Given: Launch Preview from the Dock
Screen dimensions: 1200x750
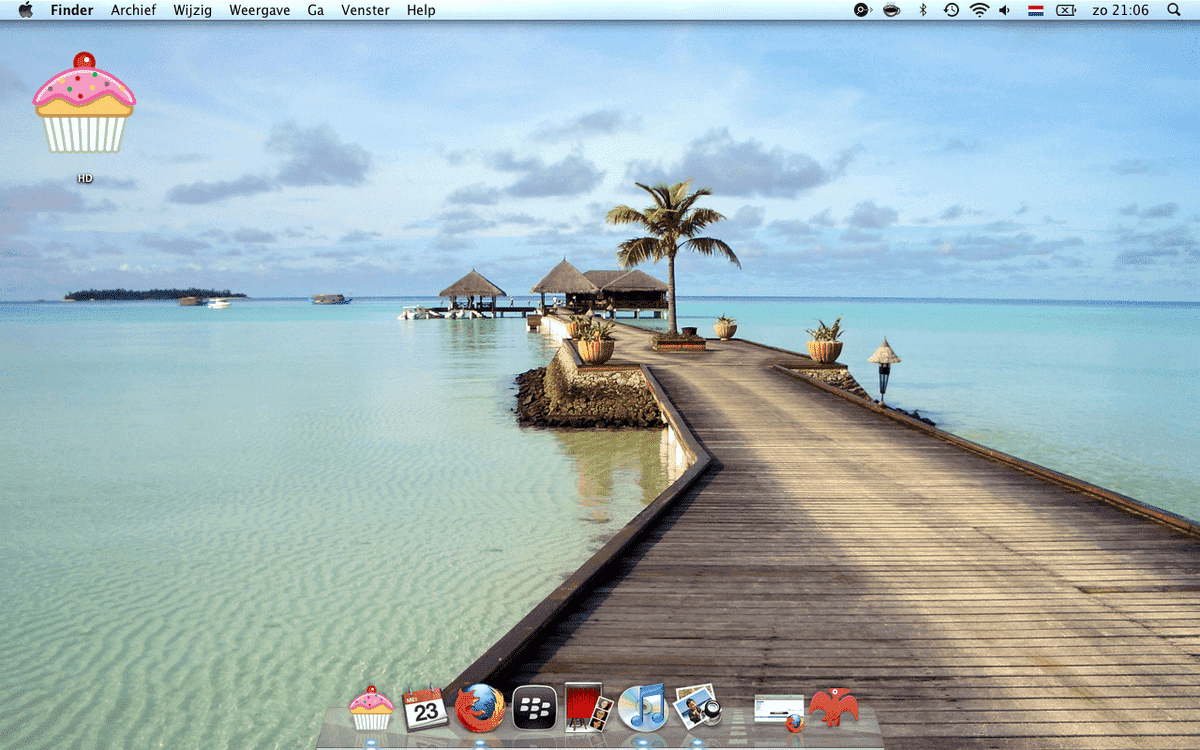Looking at the screenshot, I should coord(698,707).
